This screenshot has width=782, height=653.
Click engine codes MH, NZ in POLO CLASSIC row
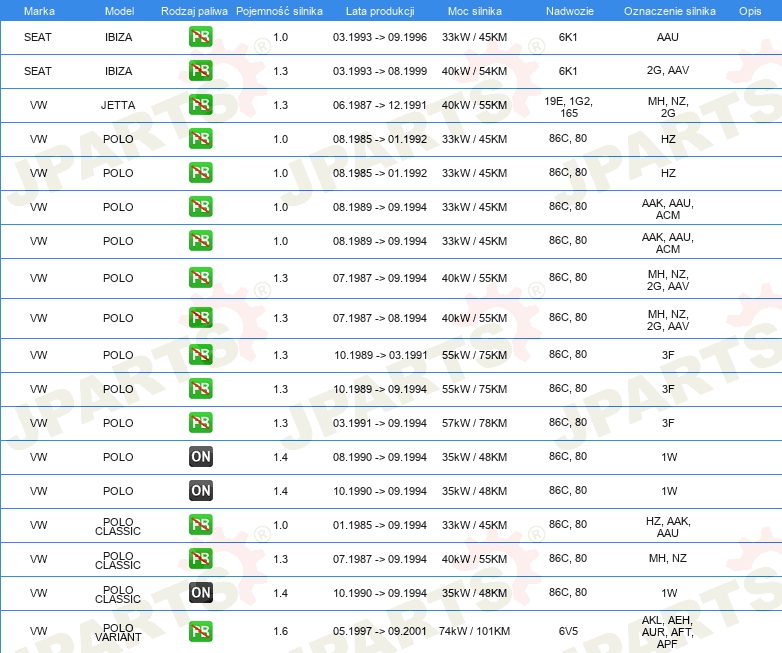667,558
